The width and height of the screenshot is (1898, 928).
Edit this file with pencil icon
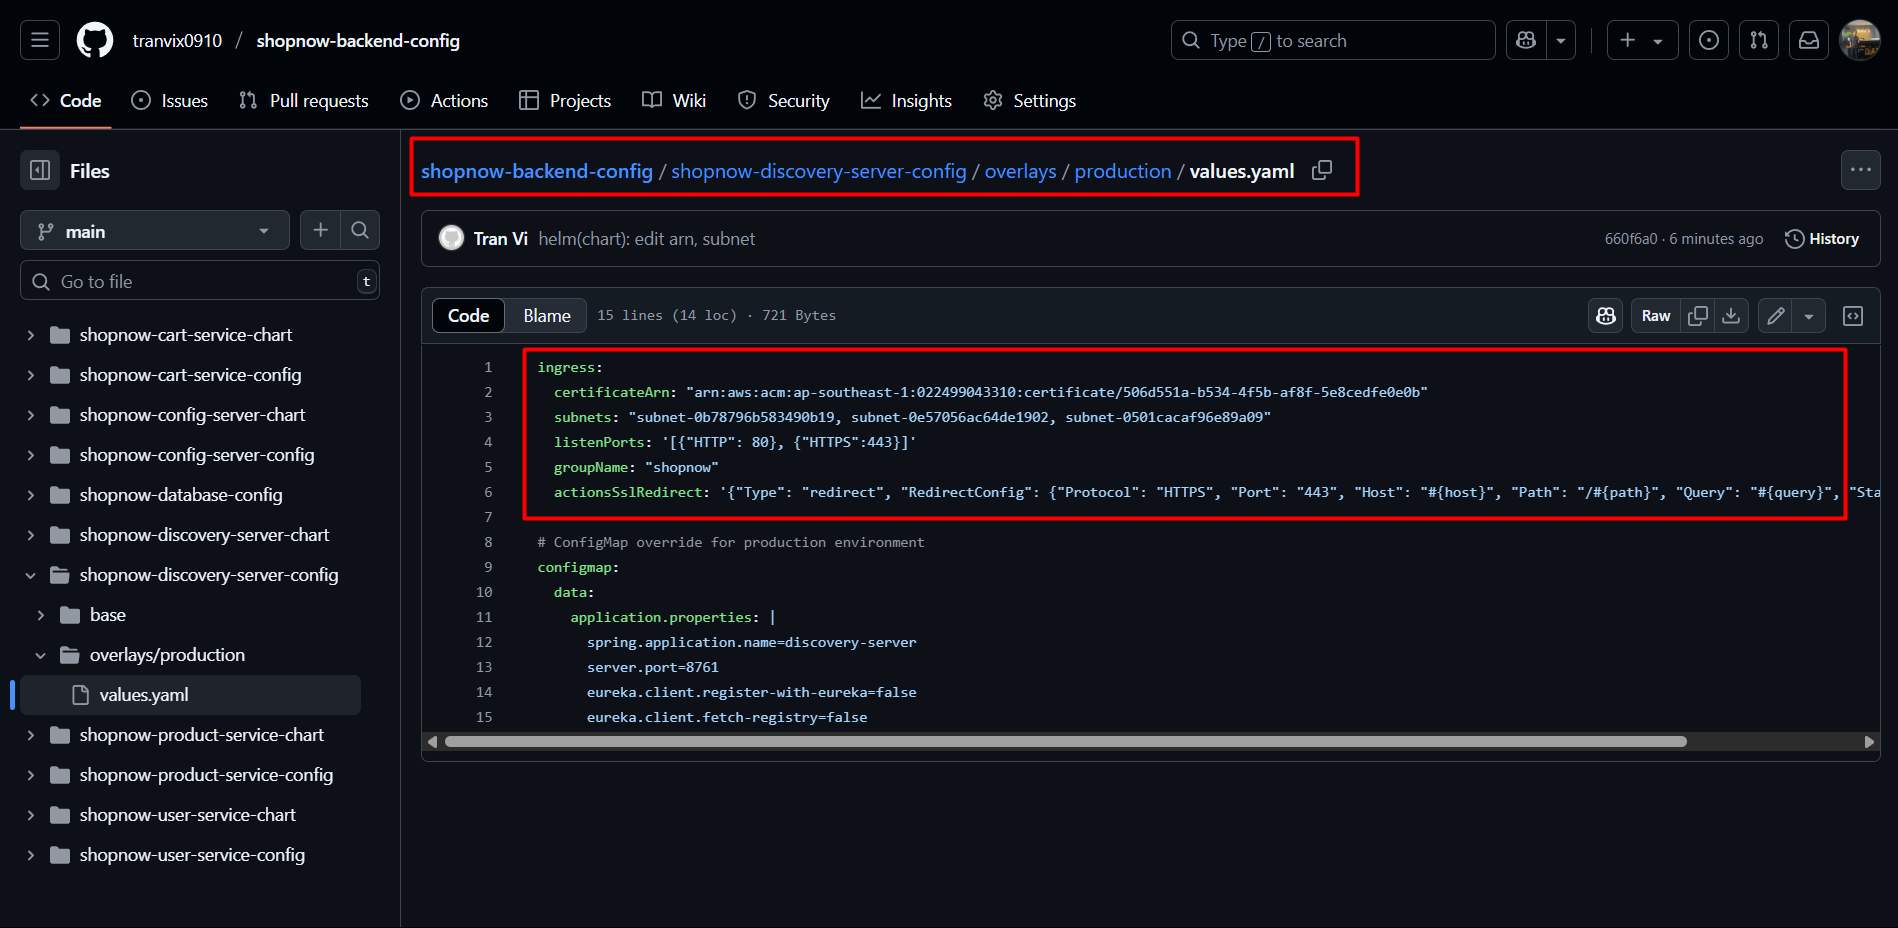click(x=1776, y=316)
